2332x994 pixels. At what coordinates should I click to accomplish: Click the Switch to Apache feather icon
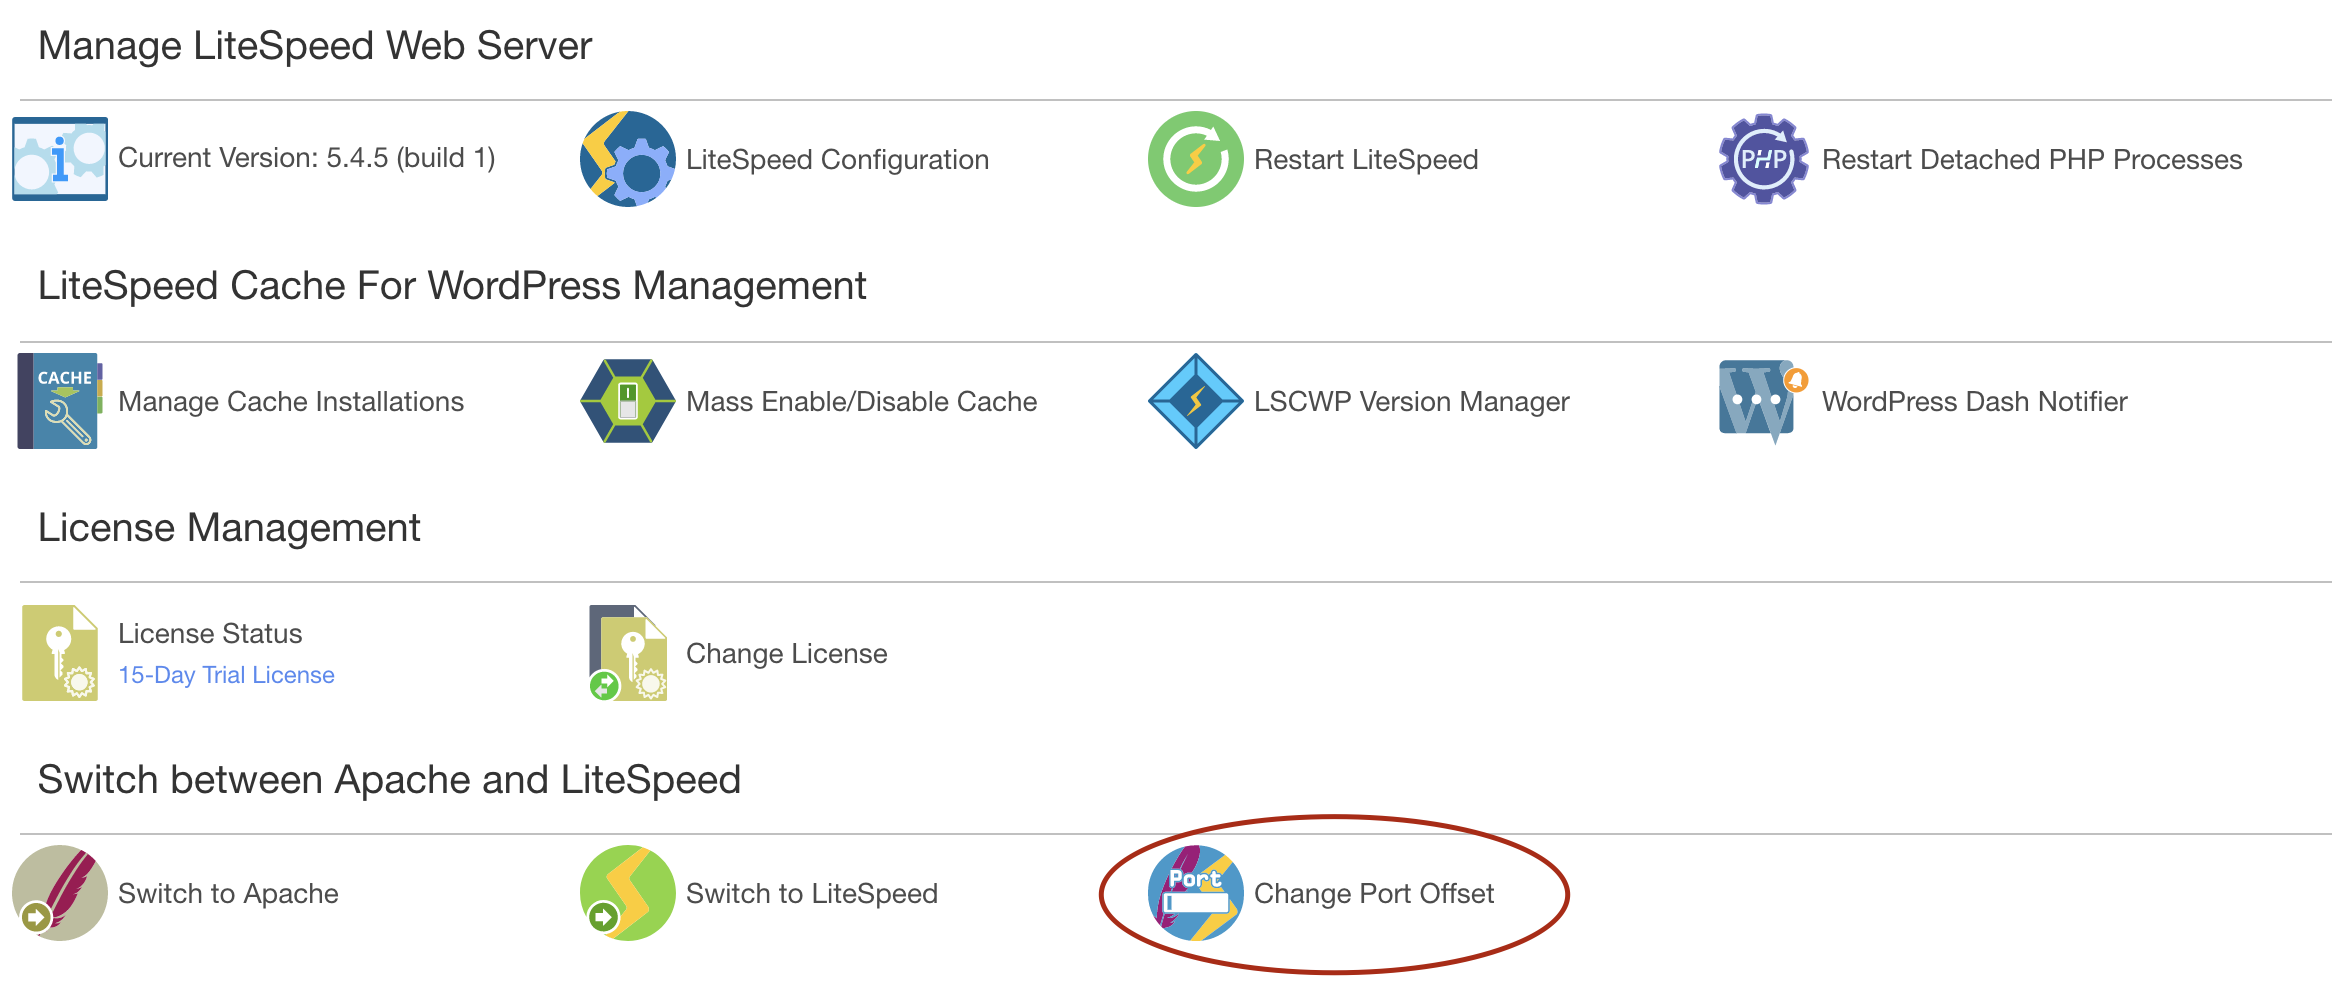pyautogui.click(x=60, y=893)
